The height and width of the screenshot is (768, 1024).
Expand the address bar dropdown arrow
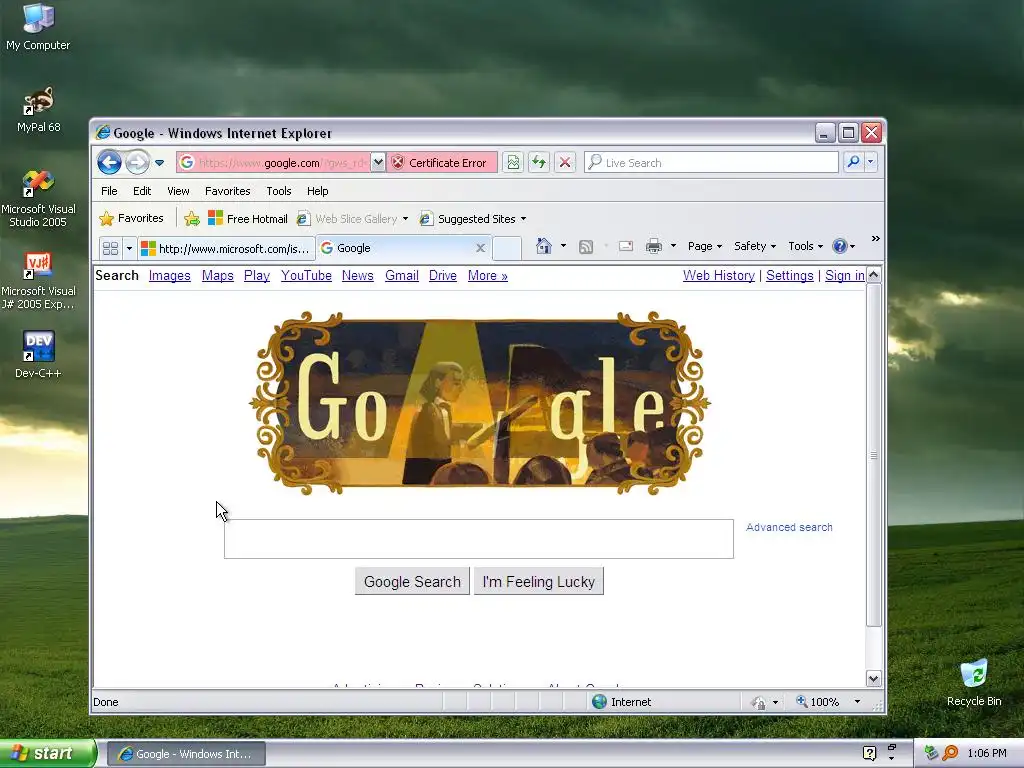click(378, 163)
